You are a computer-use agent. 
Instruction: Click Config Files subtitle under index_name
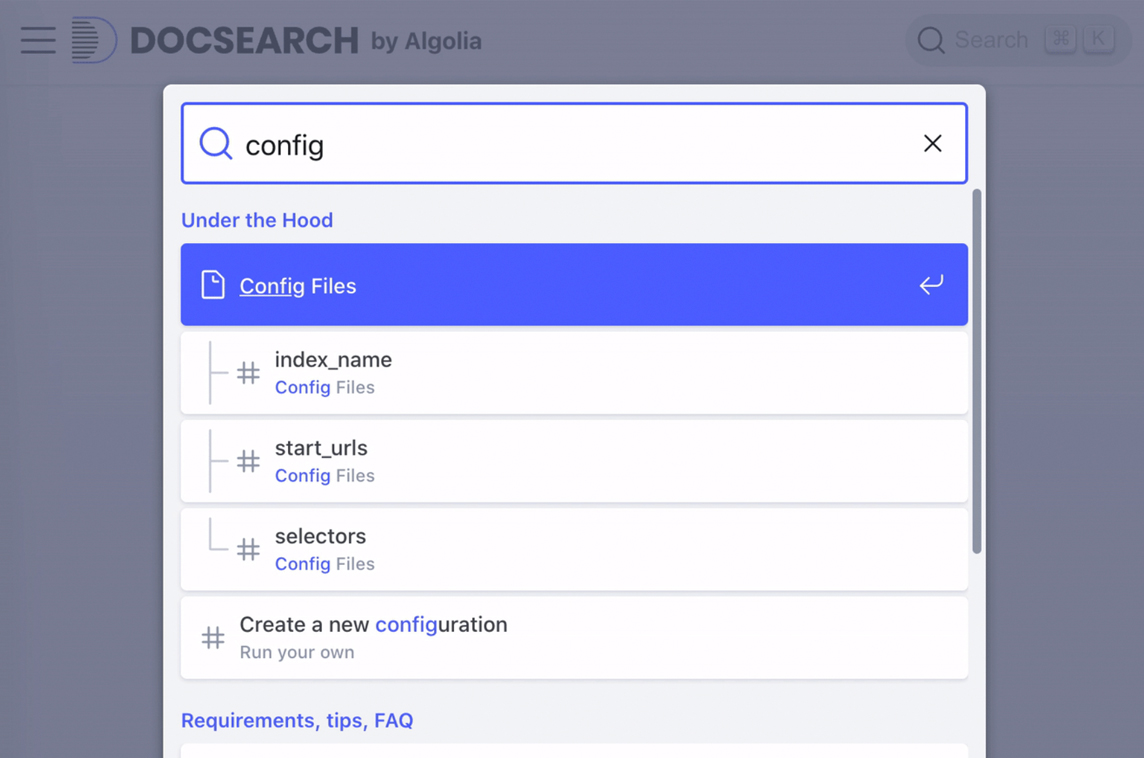(325, 387)
